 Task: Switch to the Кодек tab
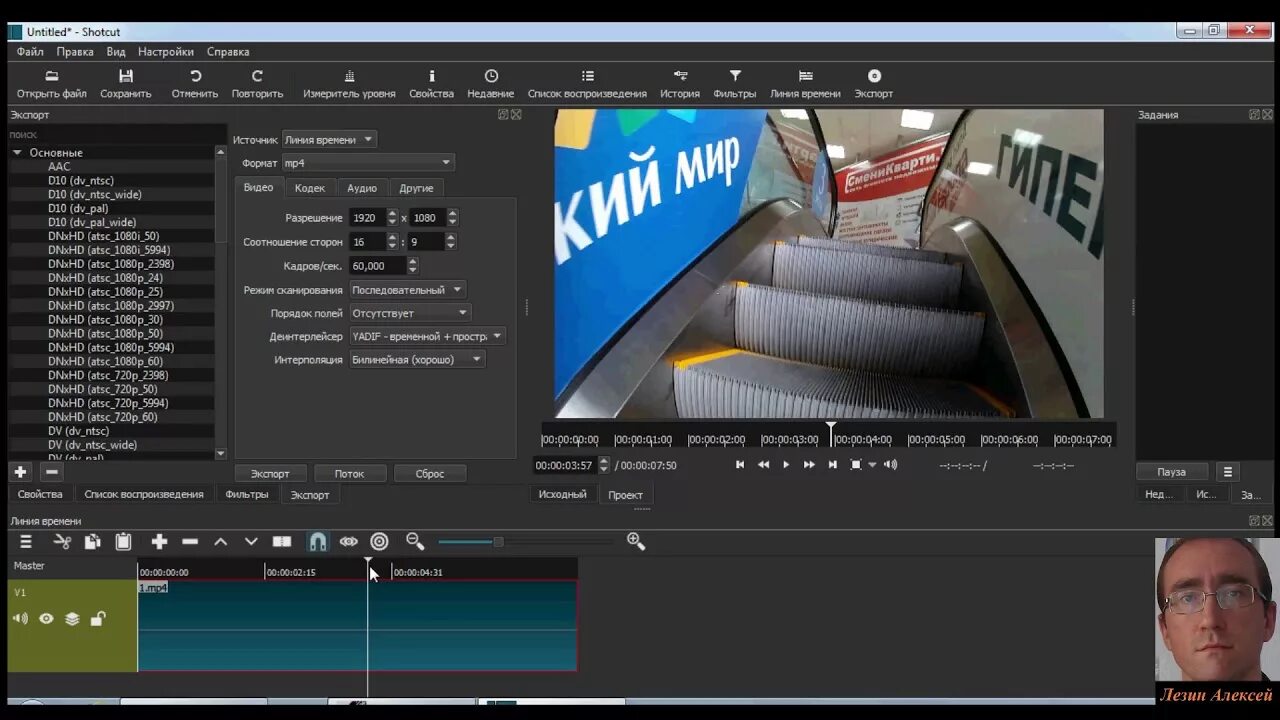click(309, 188)
